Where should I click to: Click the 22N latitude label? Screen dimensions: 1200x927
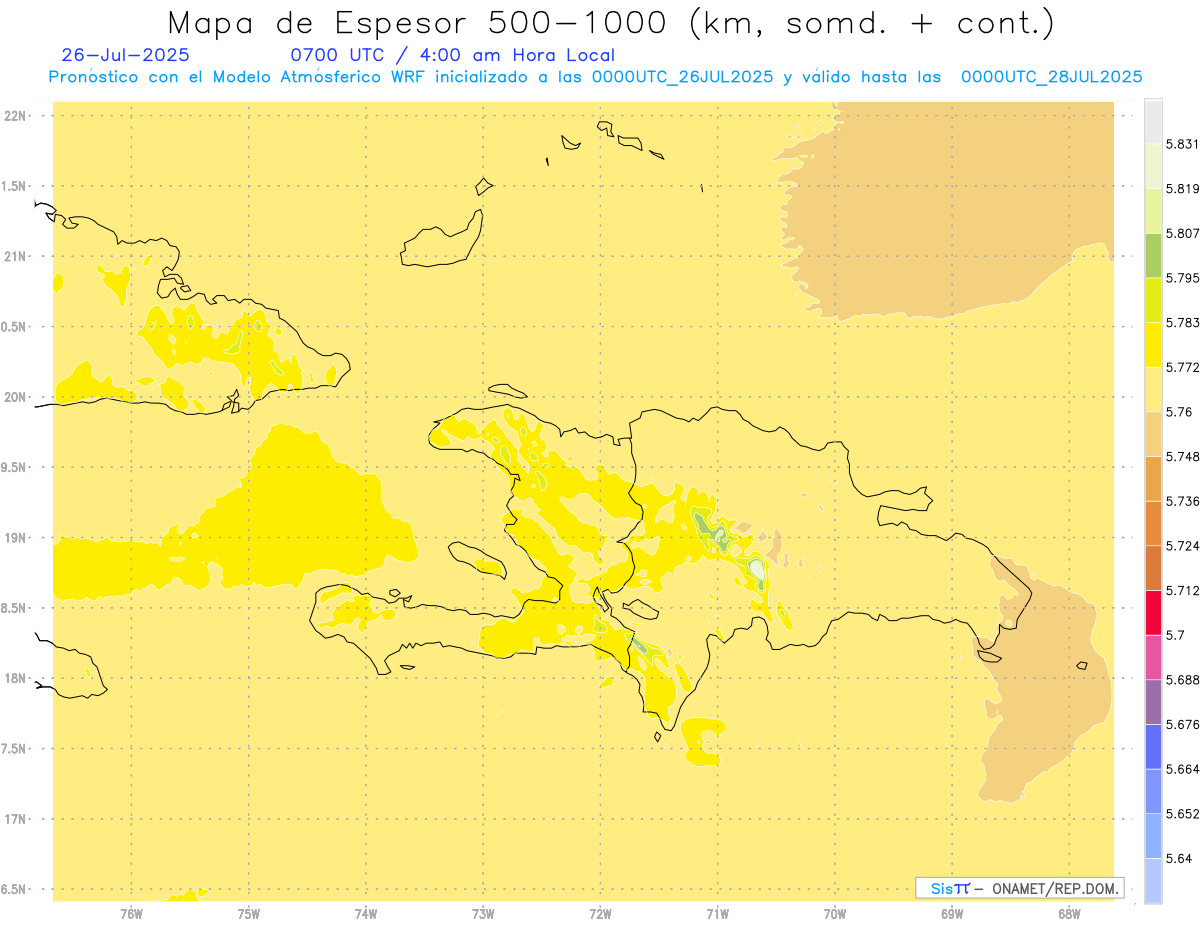(x=16, y=116)
